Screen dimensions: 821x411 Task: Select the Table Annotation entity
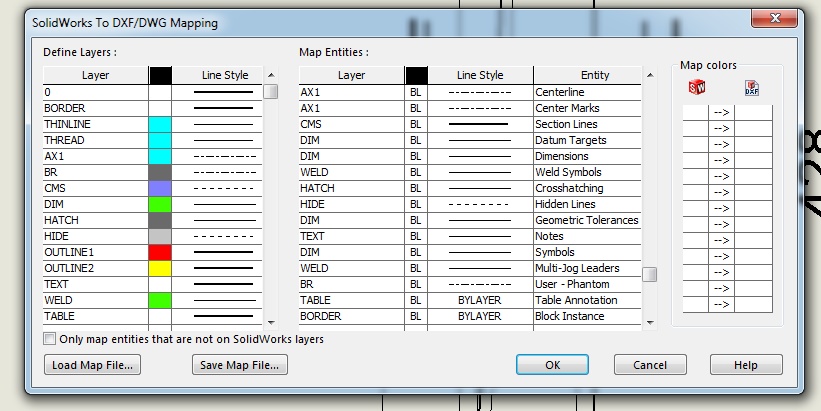tap(587, 300)
